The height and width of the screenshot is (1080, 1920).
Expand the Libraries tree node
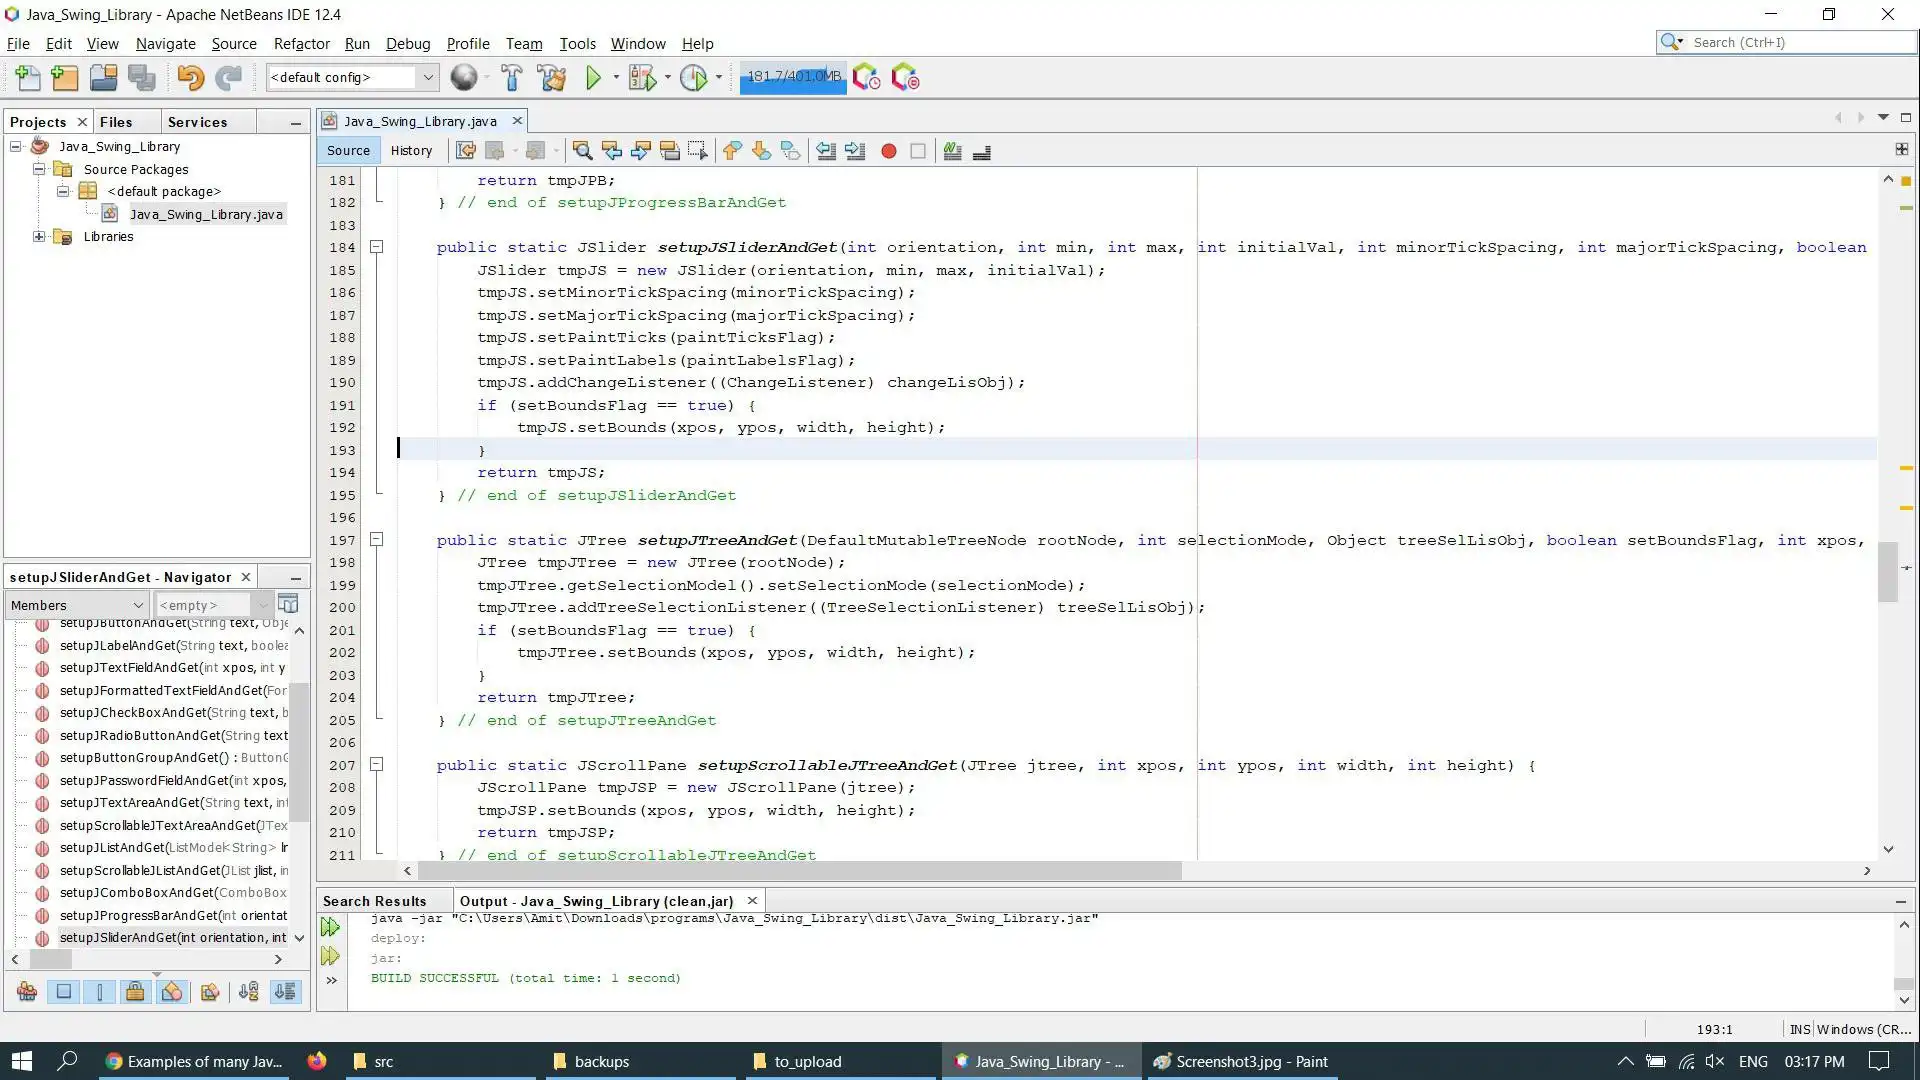(x=39, y=237)
